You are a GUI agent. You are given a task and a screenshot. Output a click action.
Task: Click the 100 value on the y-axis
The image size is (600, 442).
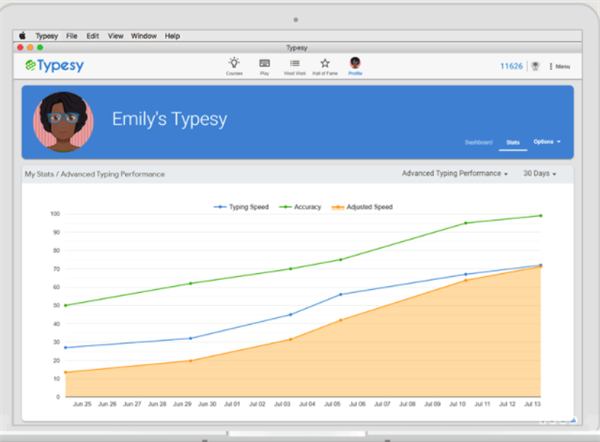(x=55, y=214)
